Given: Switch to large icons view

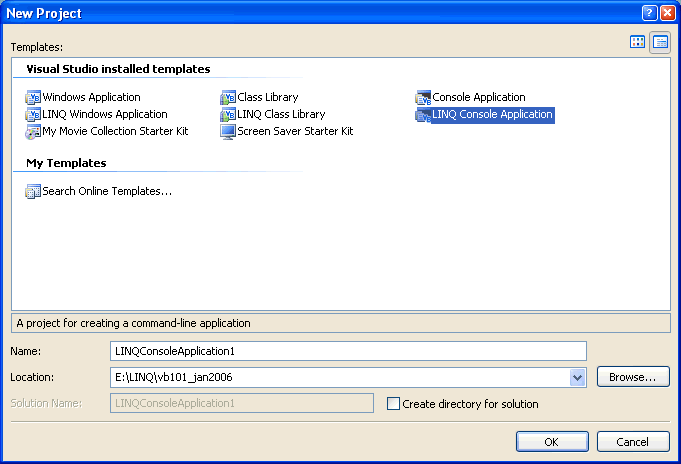Looking at the screenshot, I should [637, 42].
